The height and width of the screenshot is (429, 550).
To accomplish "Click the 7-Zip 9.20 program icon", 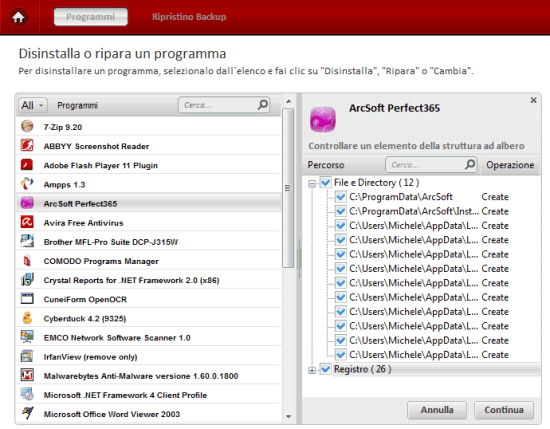I will point(27,126).
